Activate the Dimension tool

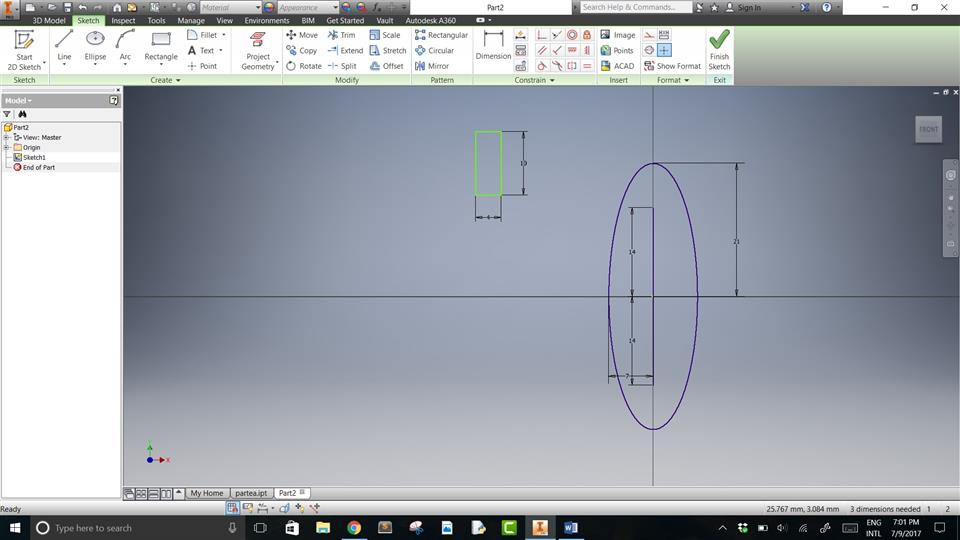pos(493,46)
